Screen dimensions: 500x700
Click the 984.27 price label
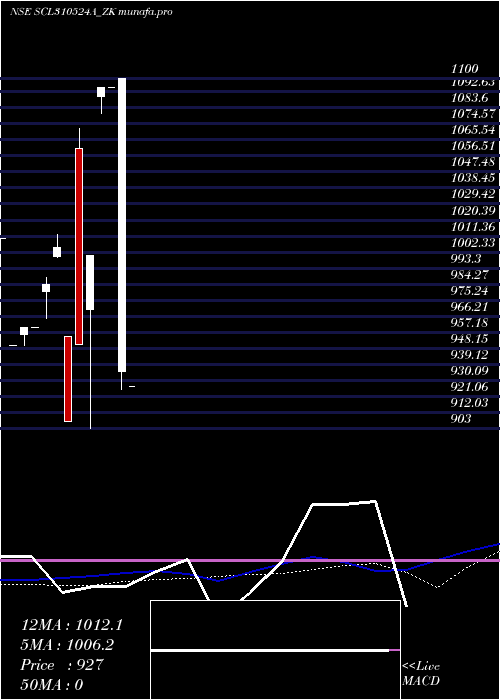coord(469,275)
